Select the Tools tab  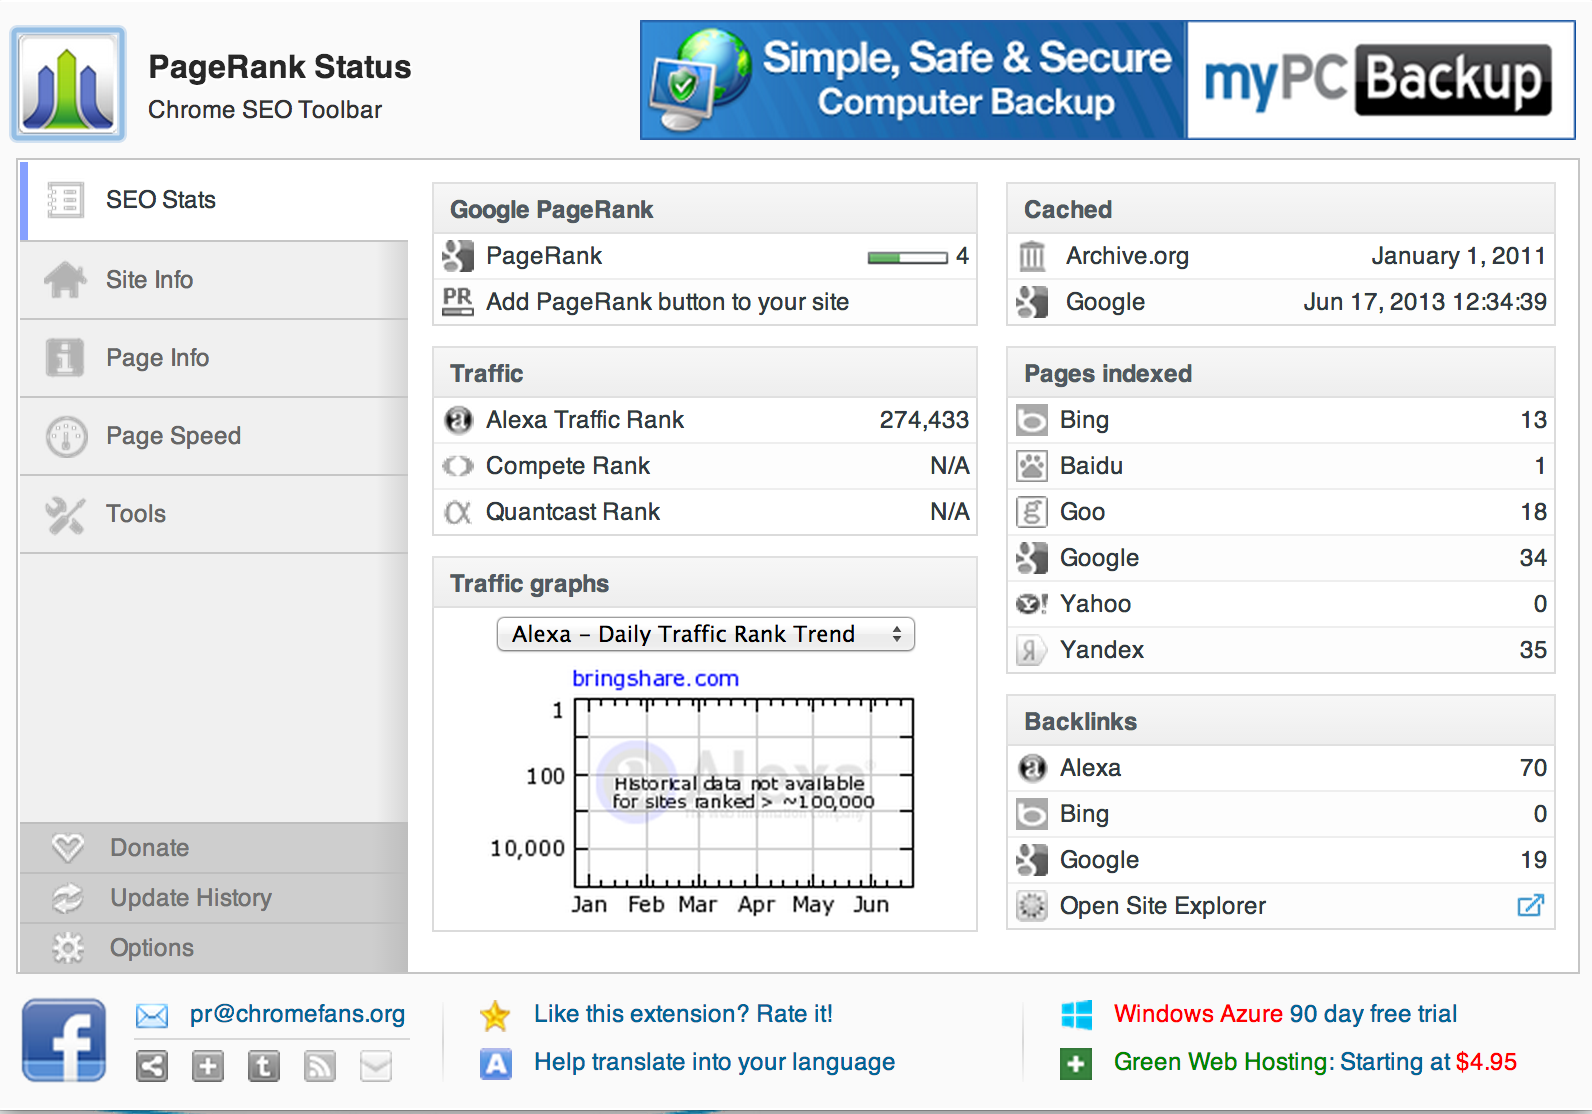[214, 514]
